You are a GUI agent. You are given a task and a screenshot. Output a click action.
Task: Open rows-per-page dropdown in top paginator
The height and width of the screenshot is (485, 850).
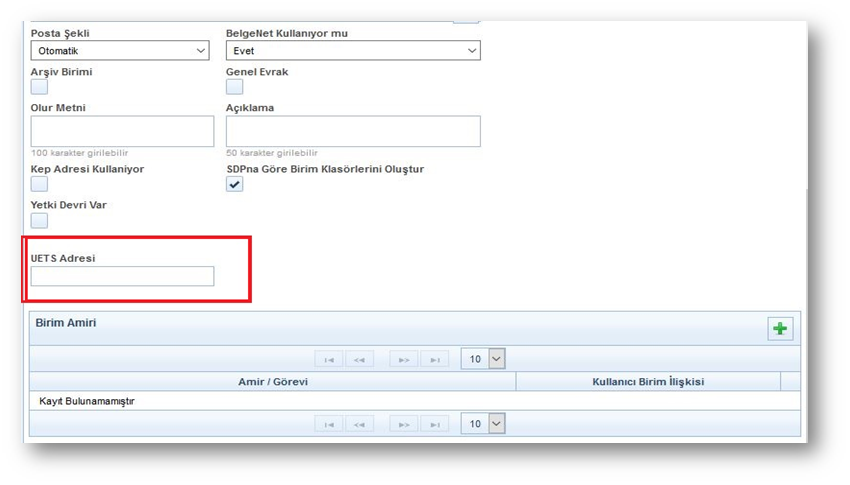tap(483, 359)
